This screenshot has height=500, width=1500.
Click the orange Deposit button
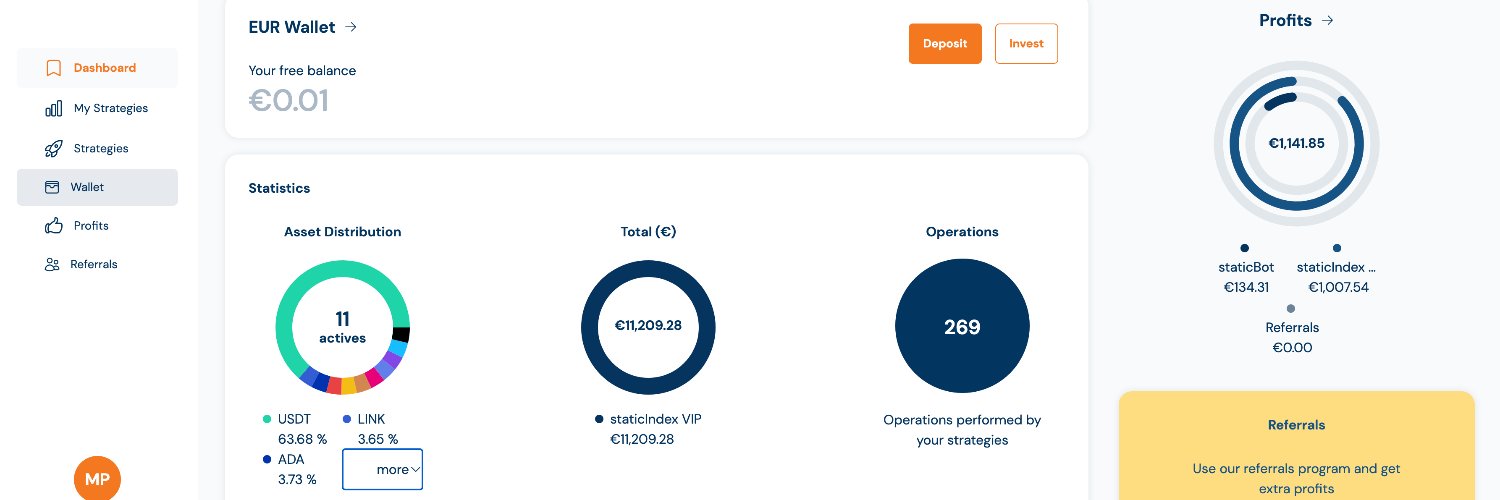tap(945, 44)
